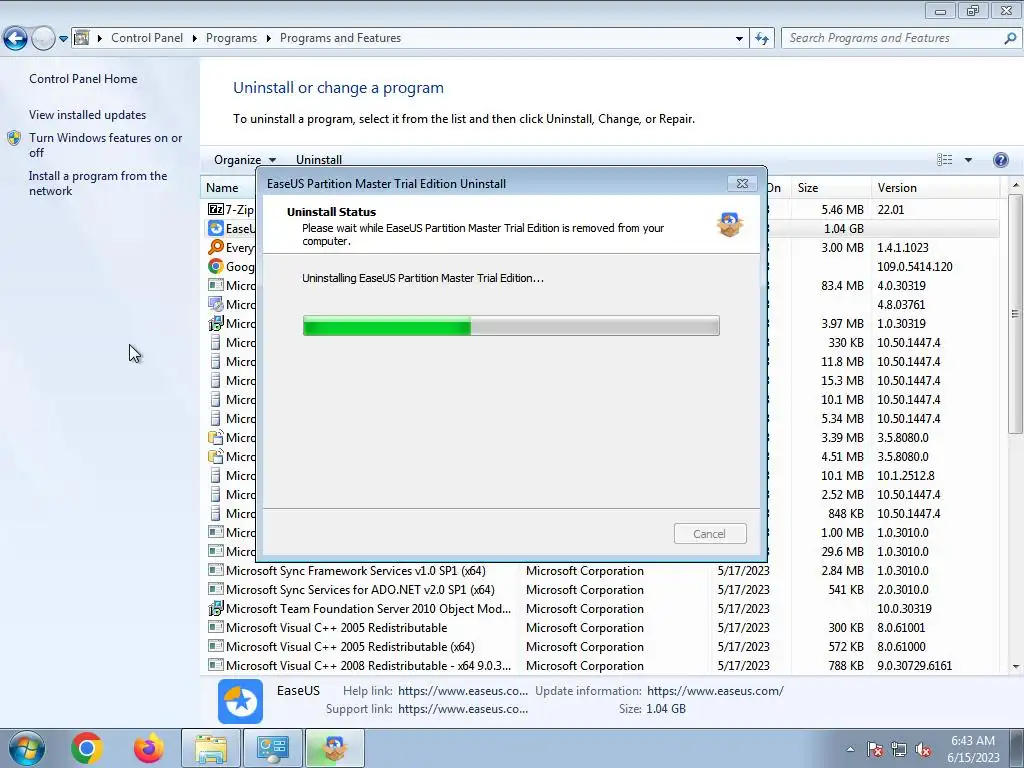Open Turn Windows features on or off
This screenshot has width=1024, height=768.
click(105, 145)
